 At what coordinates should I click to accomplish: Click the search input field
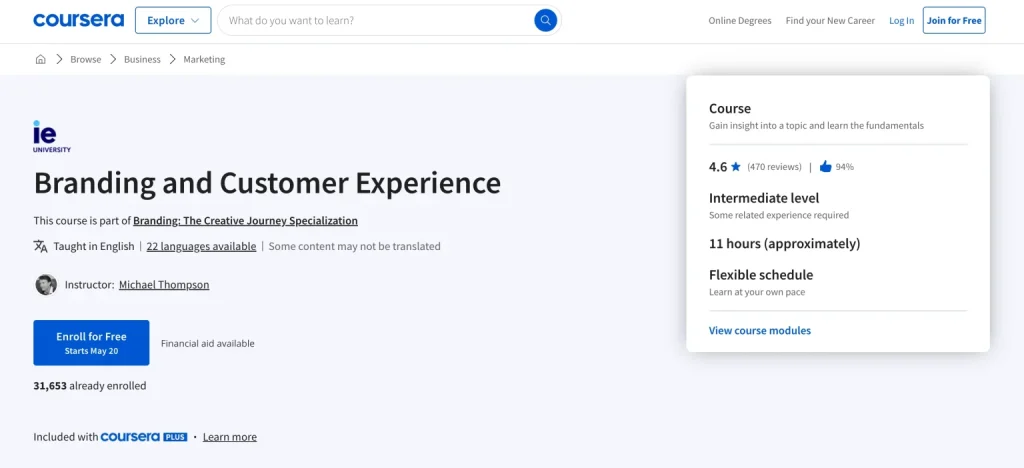(x=375, y=20)
